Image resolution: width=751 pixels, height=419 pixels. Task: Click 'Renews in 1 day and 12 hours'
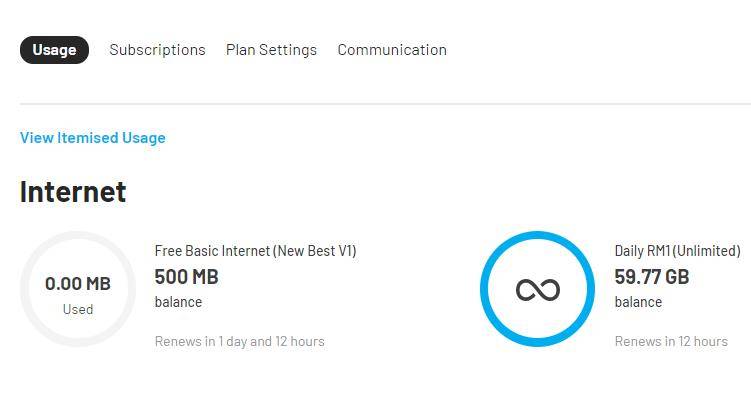(x=239, y=341)
